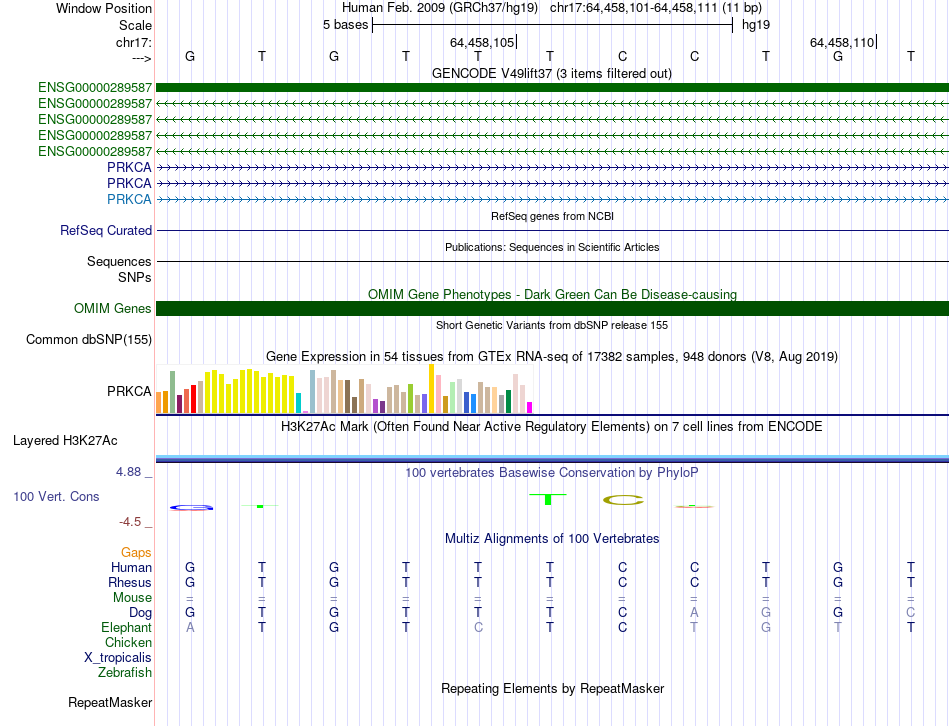Open the "H3K27Ac Mark" ENCODE track title

(x=552, y=426)
